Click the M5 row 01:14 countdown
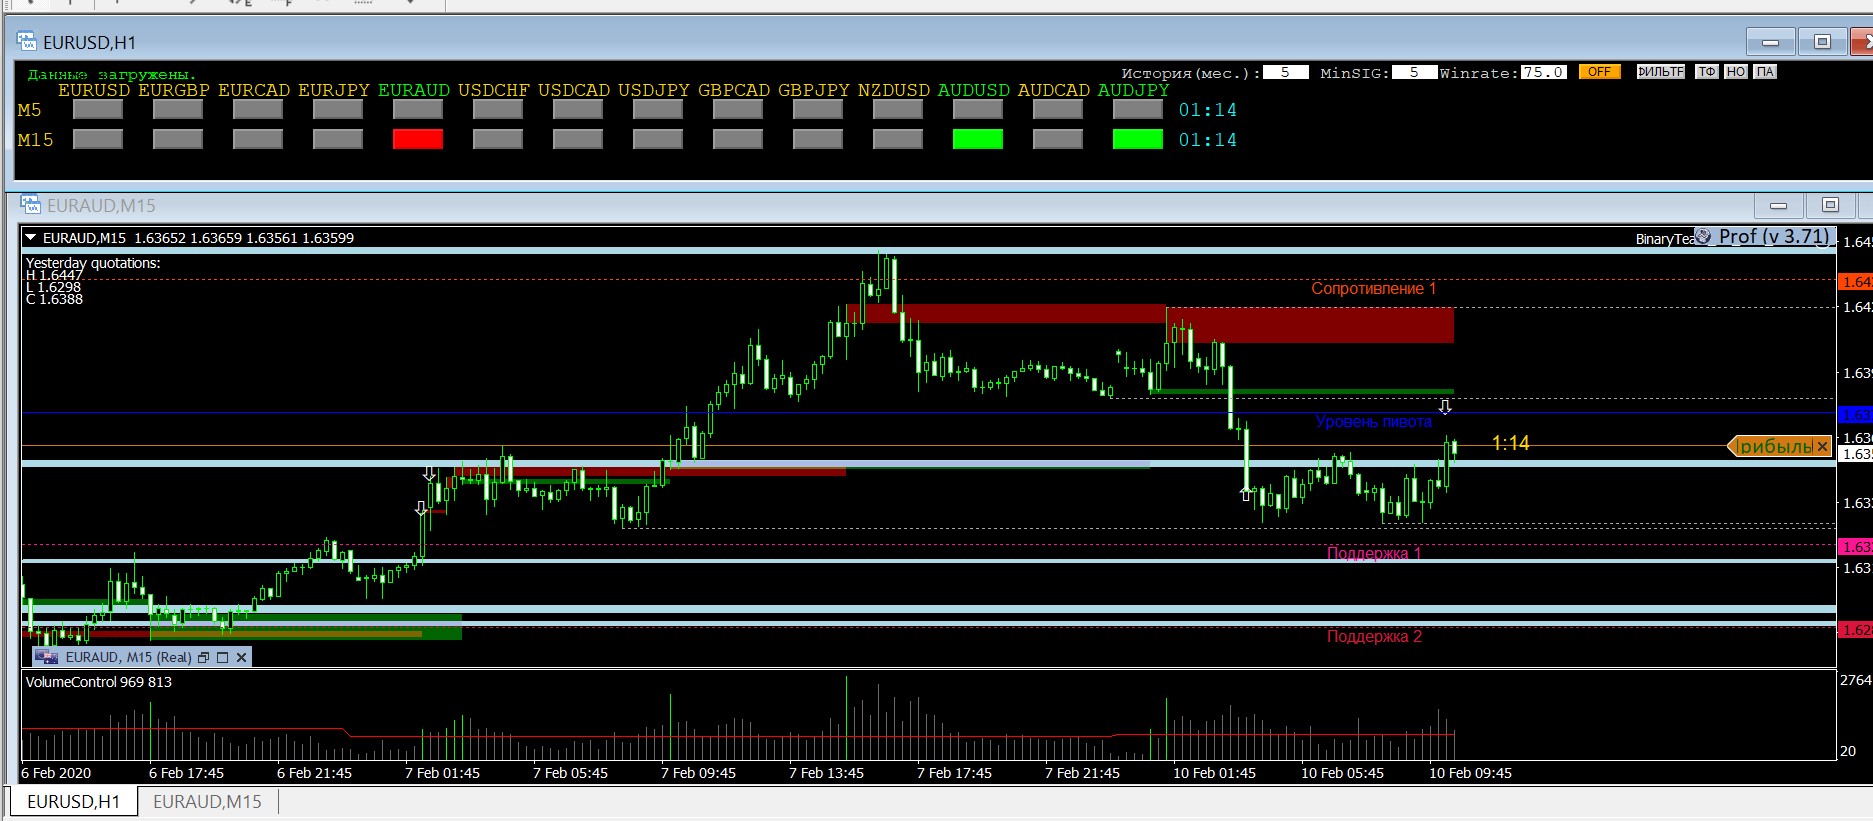This screenshot has height=821, width=1873. tap(1208, 110)
